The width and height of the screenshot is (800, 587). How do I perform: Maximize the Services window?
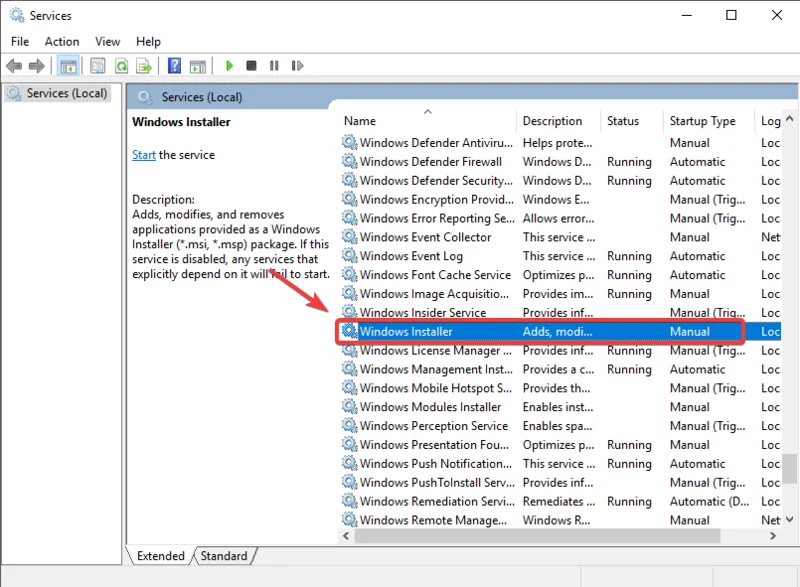(x=731, y=15)
